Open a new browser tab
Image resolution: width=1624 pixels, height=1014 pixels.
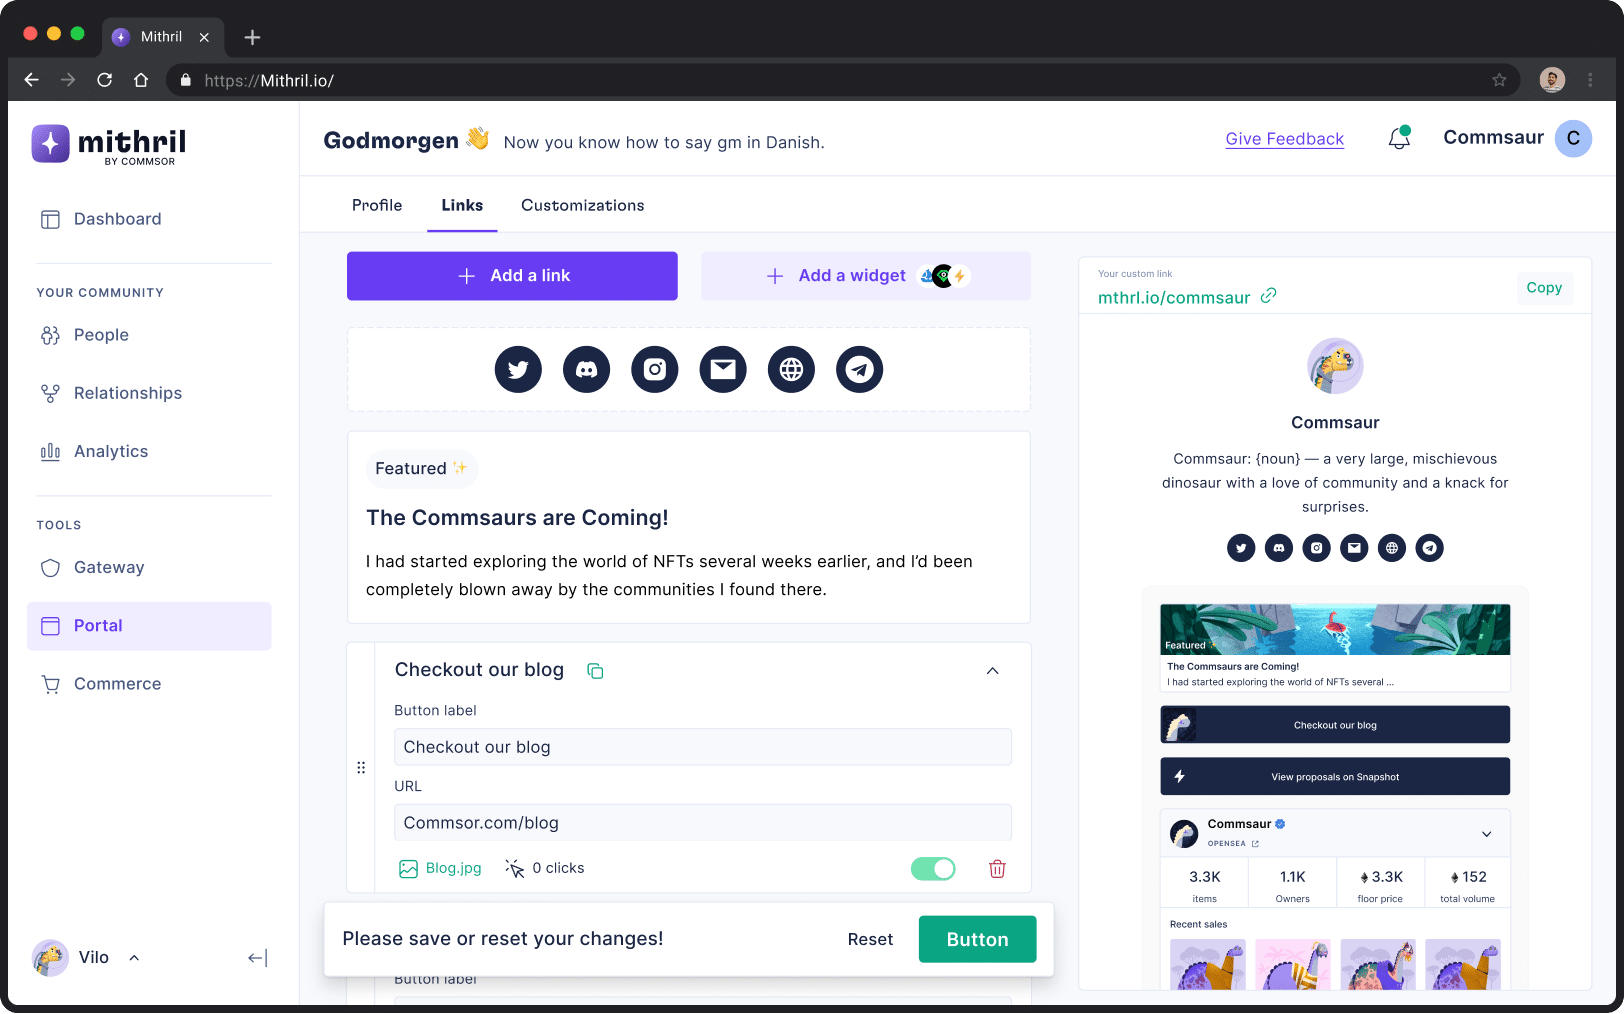click(x=252, y=37)
